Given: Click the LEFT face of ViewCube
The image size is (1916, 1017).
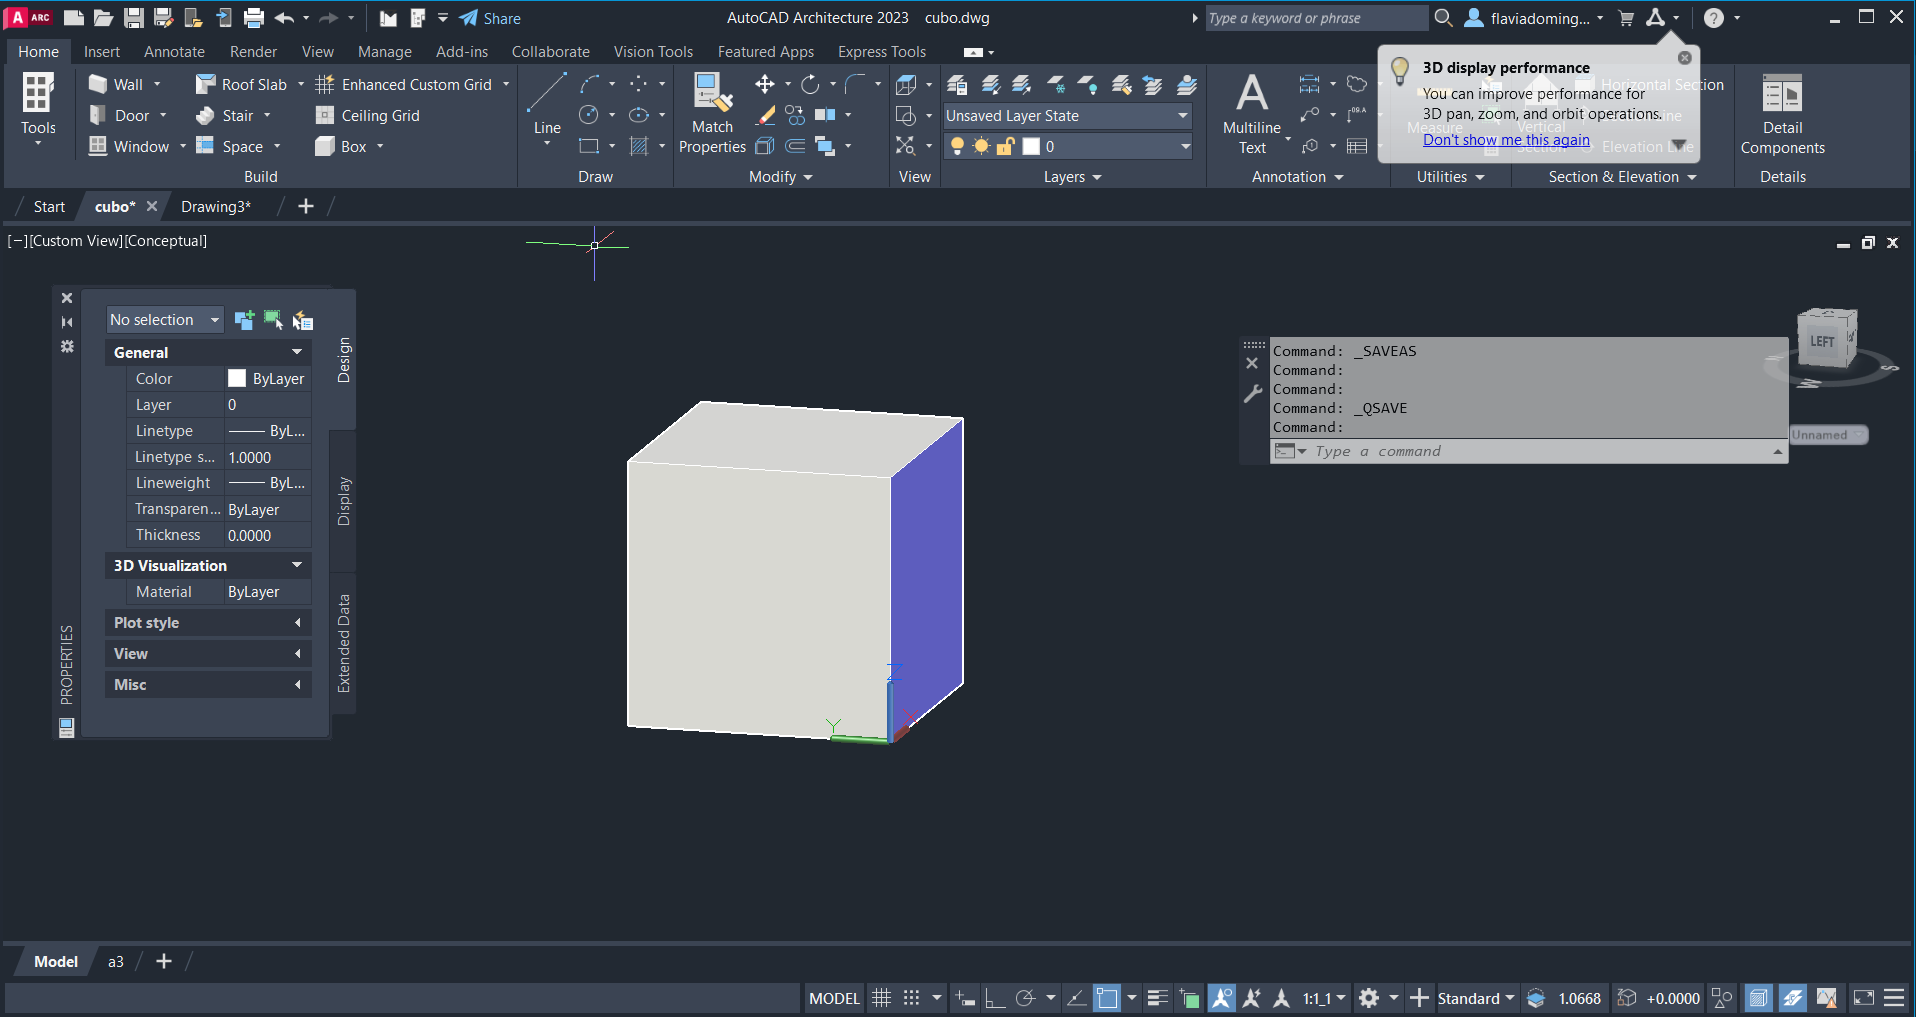Looking at the screenshot, I should point(1822,342).
